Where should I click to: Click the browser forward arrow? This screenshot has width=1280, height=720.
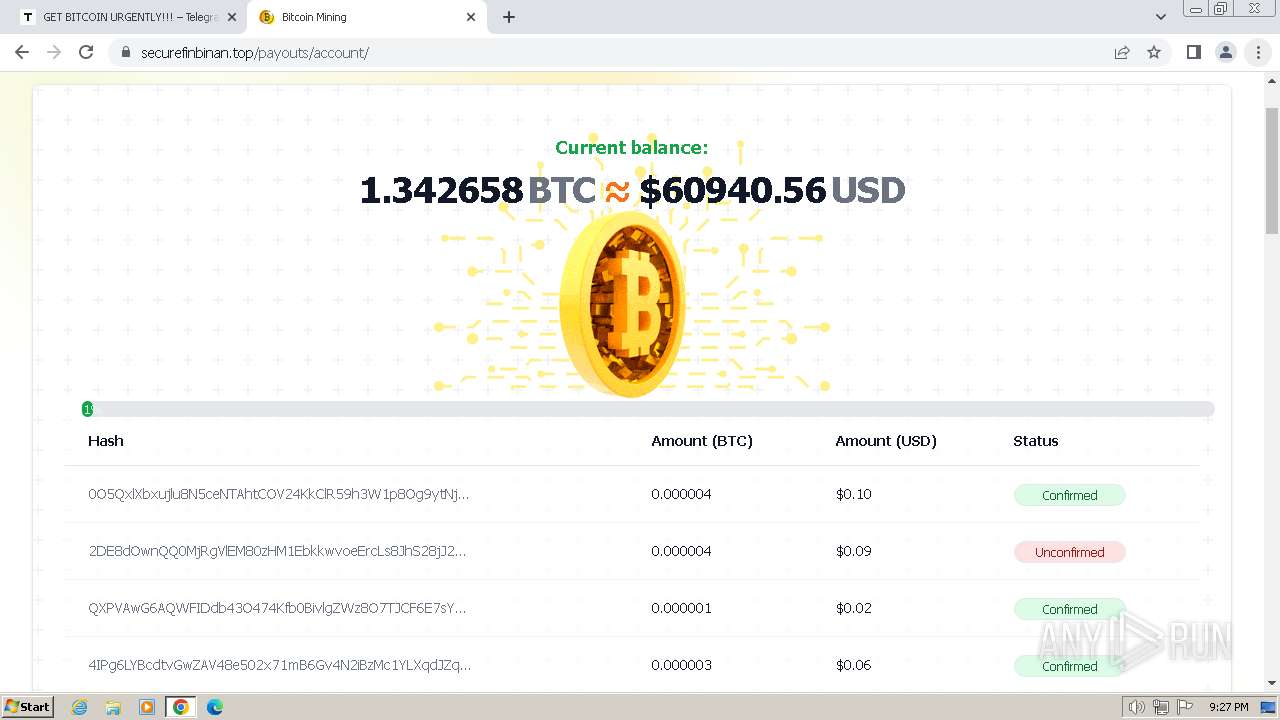pyautogui.click(x=54, y=52)
